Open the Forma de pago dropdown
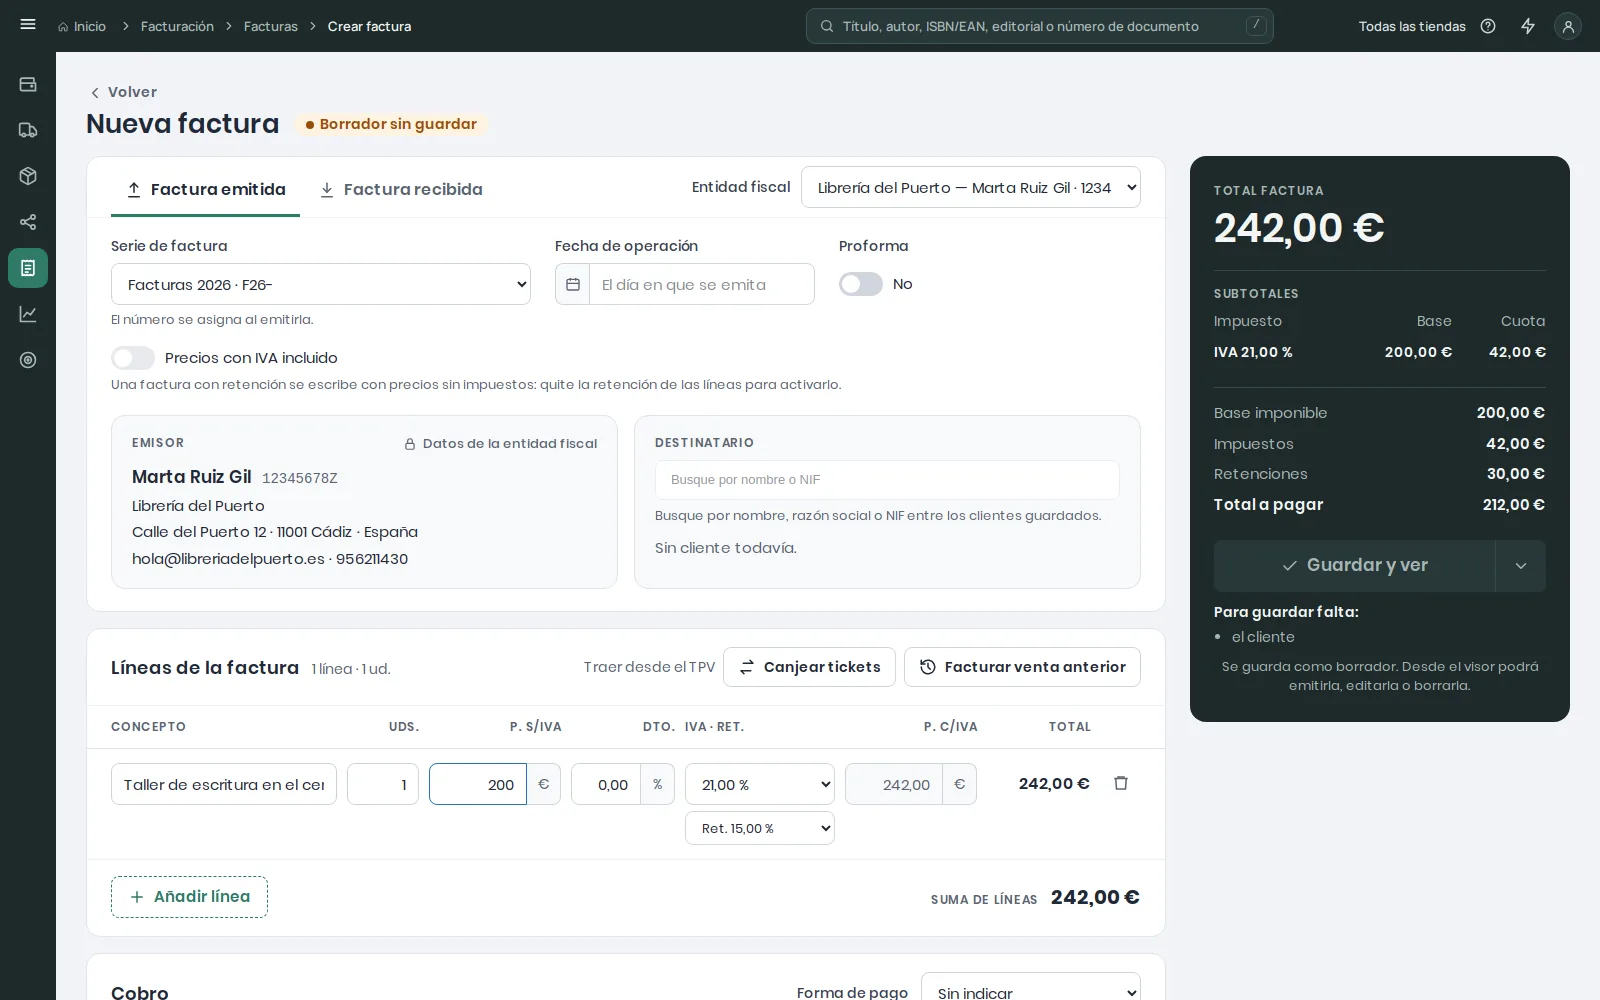This screenshot has width=1600, height=1000. [1031, 990]
